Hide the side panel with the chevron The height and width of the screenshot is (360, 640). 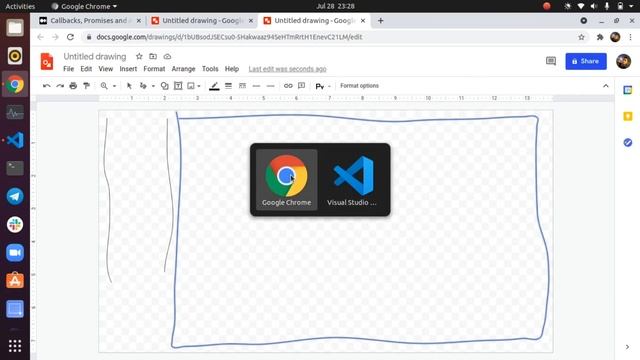[x=627, y=347]
